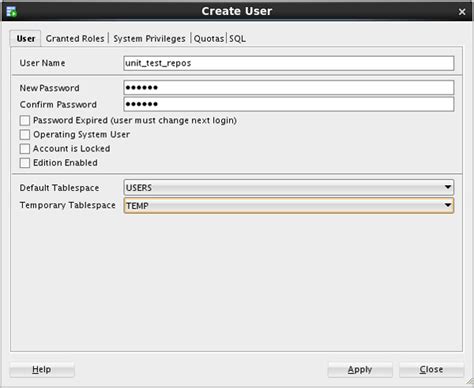Click the Close button
474x388 pixels.
(431, 370)
